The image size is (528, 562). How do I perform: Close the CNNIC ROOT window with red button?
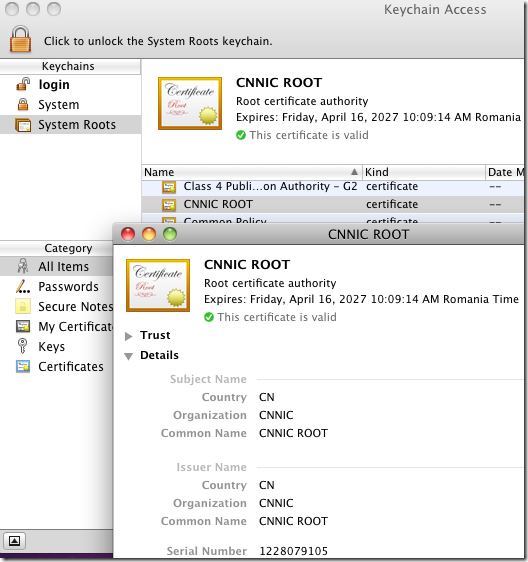pos(128,234)
